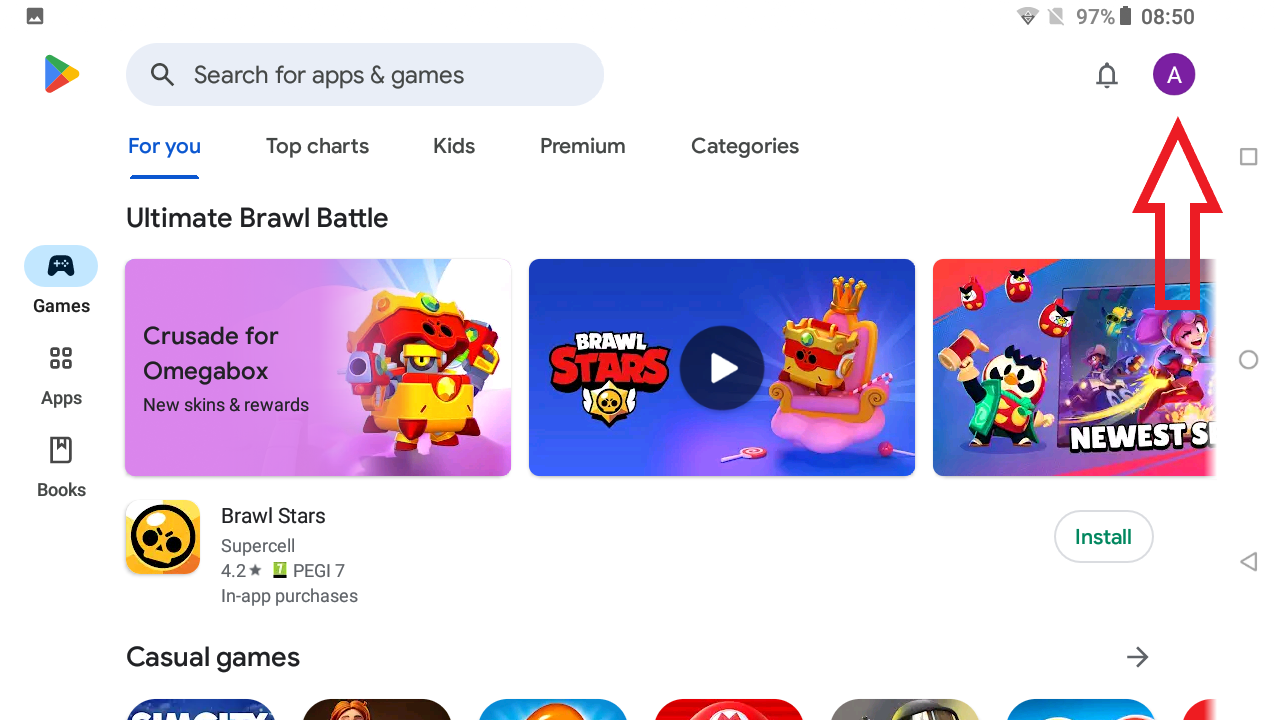
Task: Open the Books section icon
Action: [61, 450]
